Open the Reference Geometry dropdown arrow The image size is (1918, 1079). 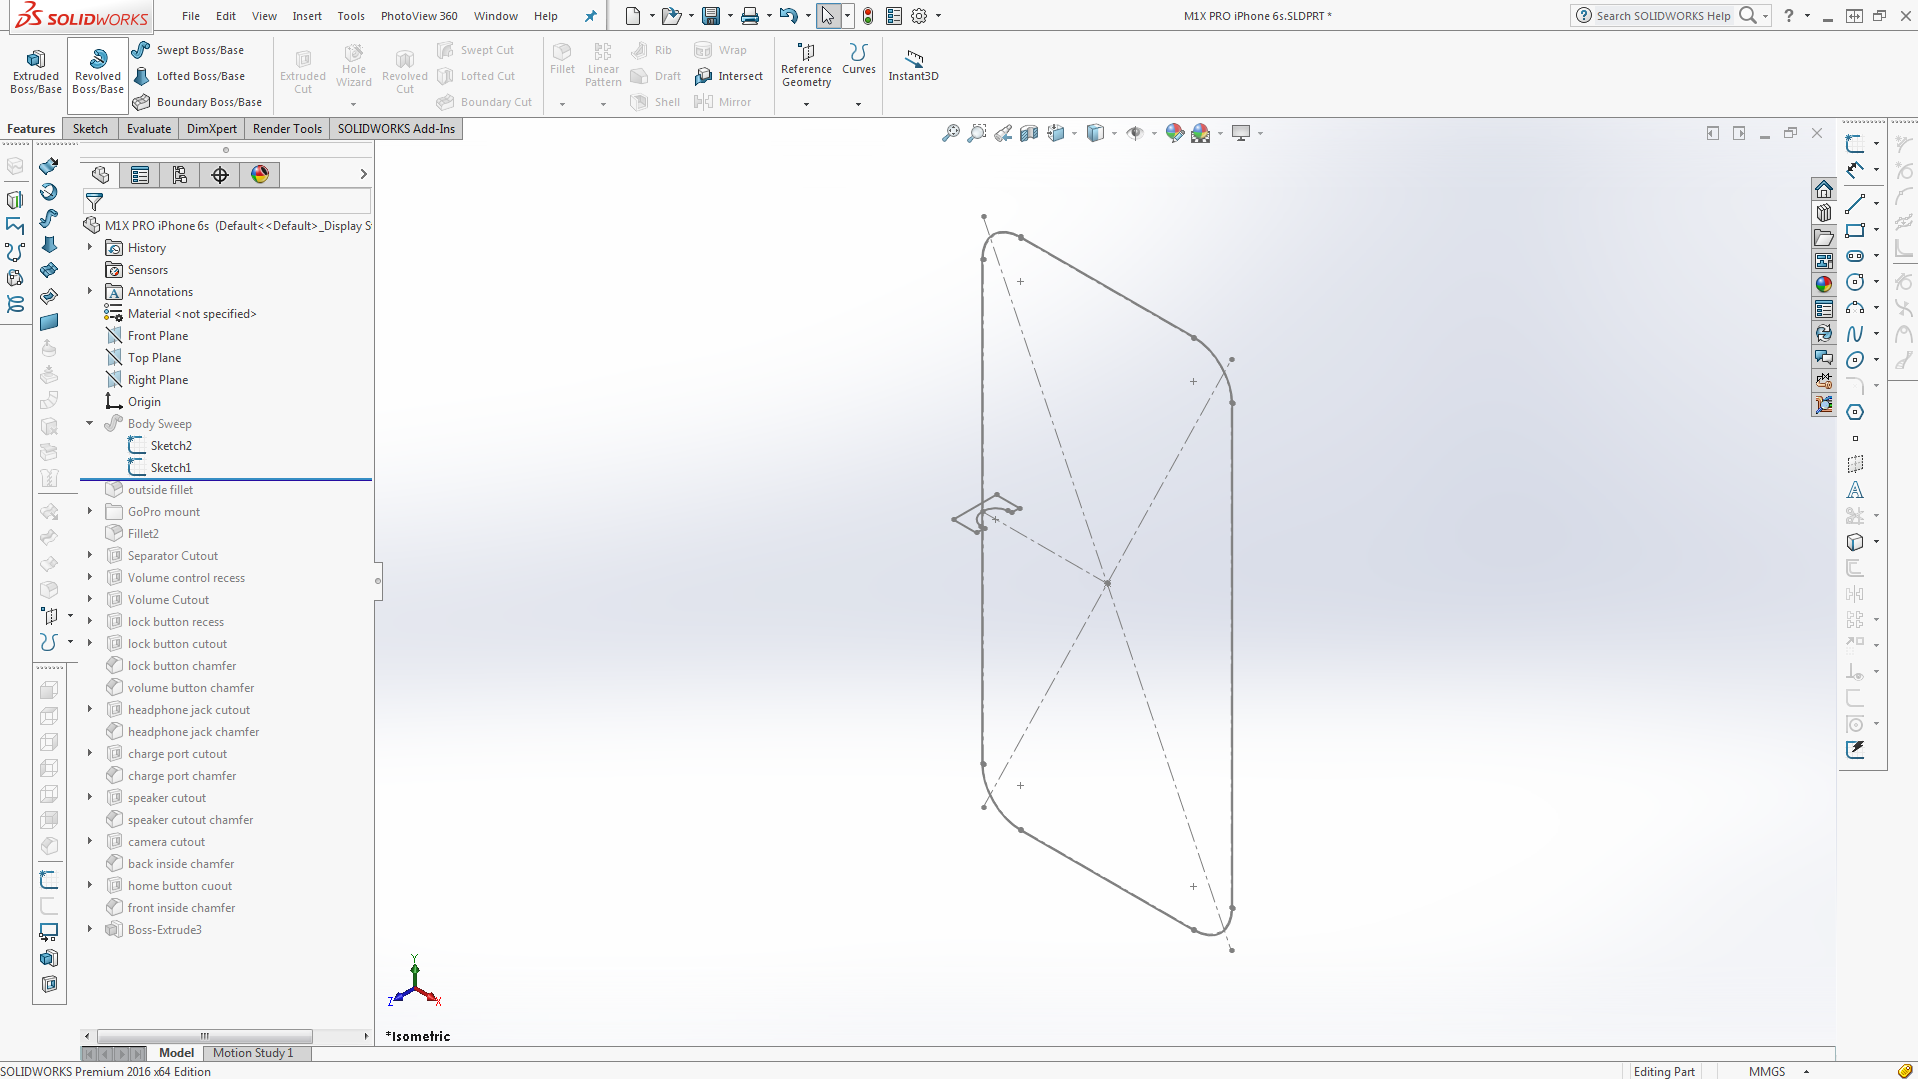click(x=806, y=104)
